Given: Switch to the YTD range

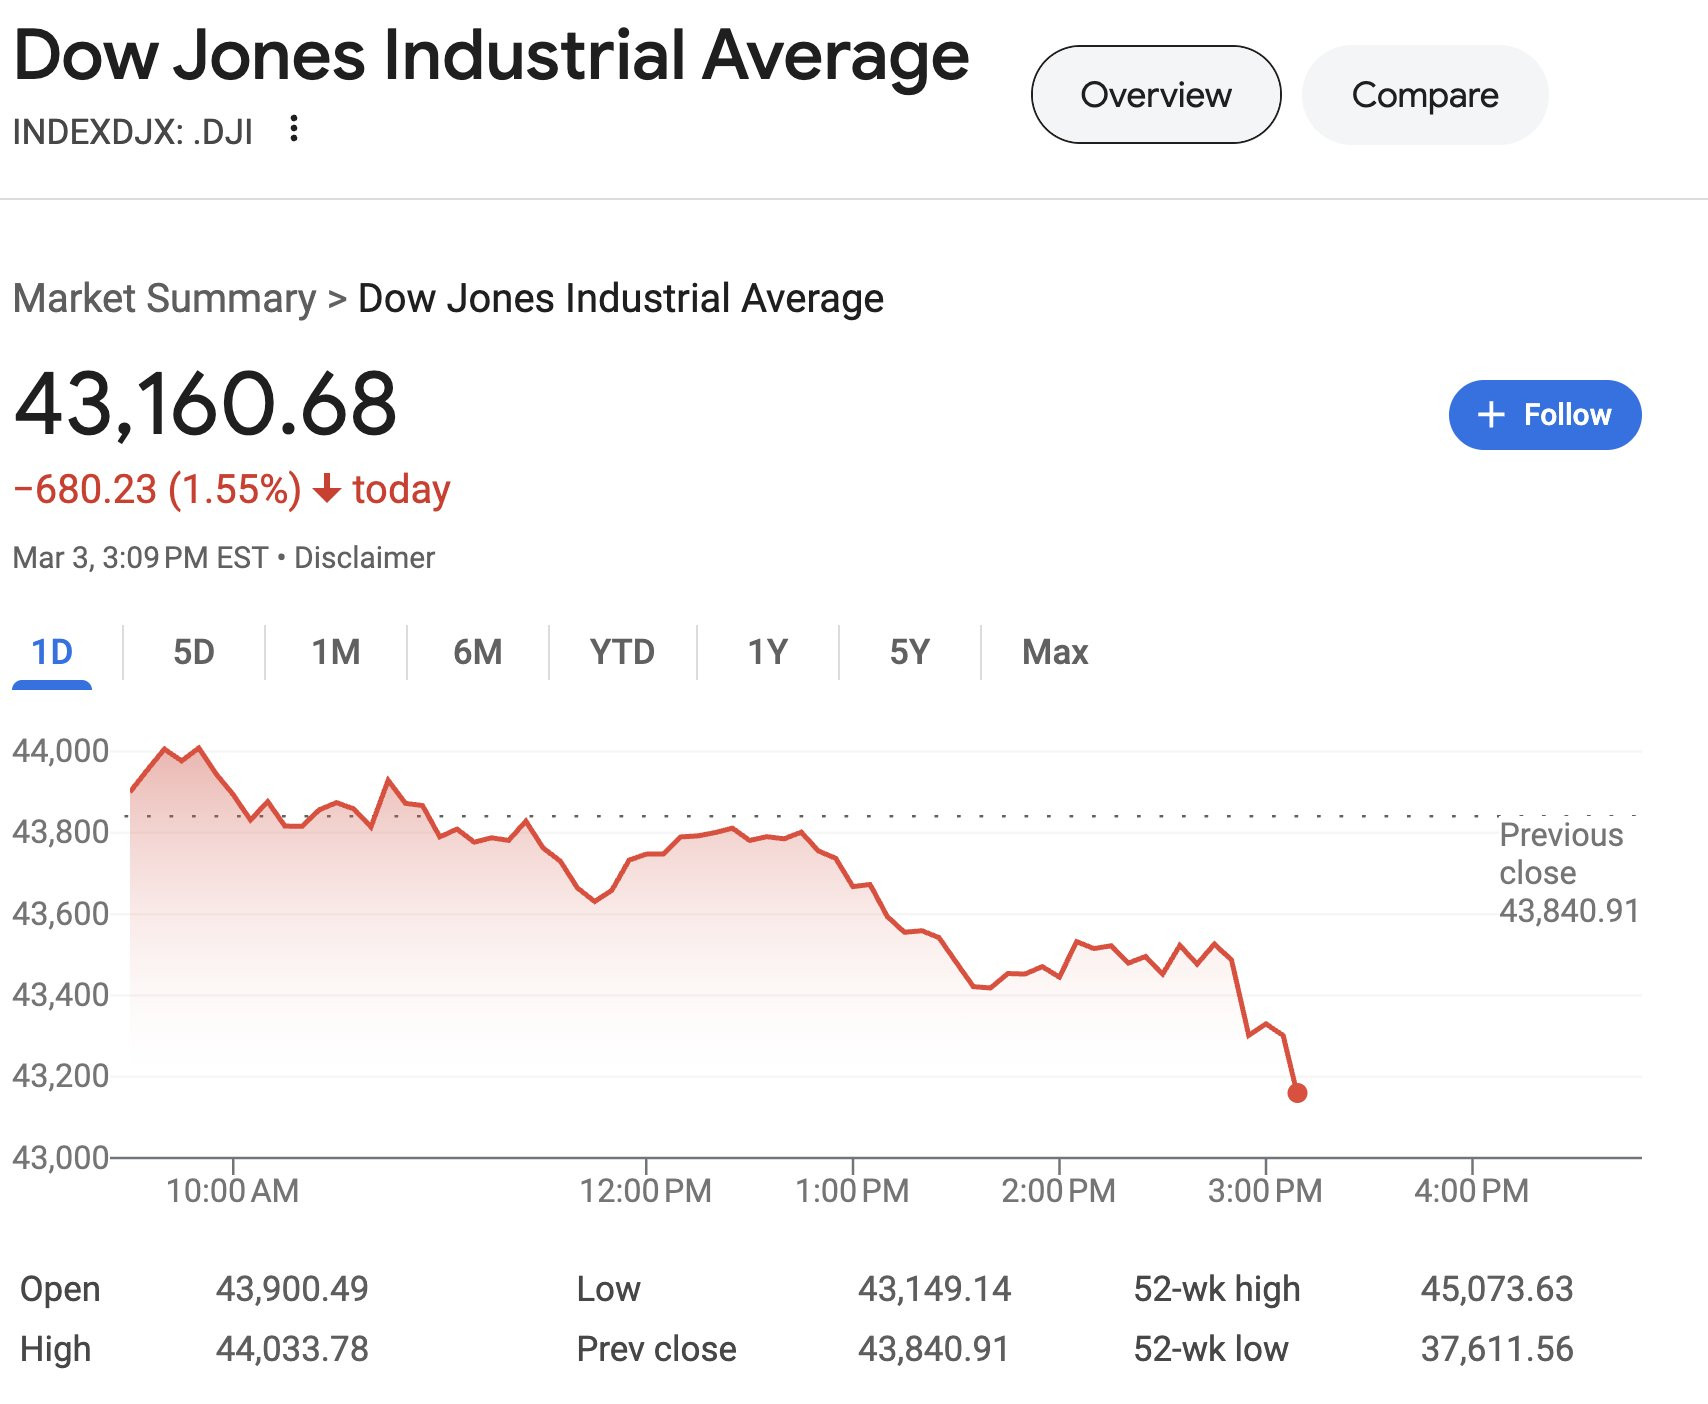Looking at the screenshot, I should (x=622, y=652).
